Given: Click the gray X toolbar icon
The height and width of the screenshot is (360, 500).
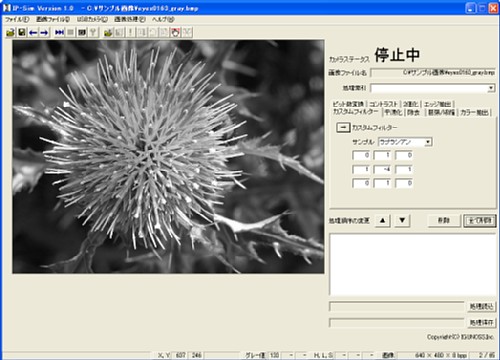Looking at the screenshot, I should pyautogui.click(x=187, y=32).
